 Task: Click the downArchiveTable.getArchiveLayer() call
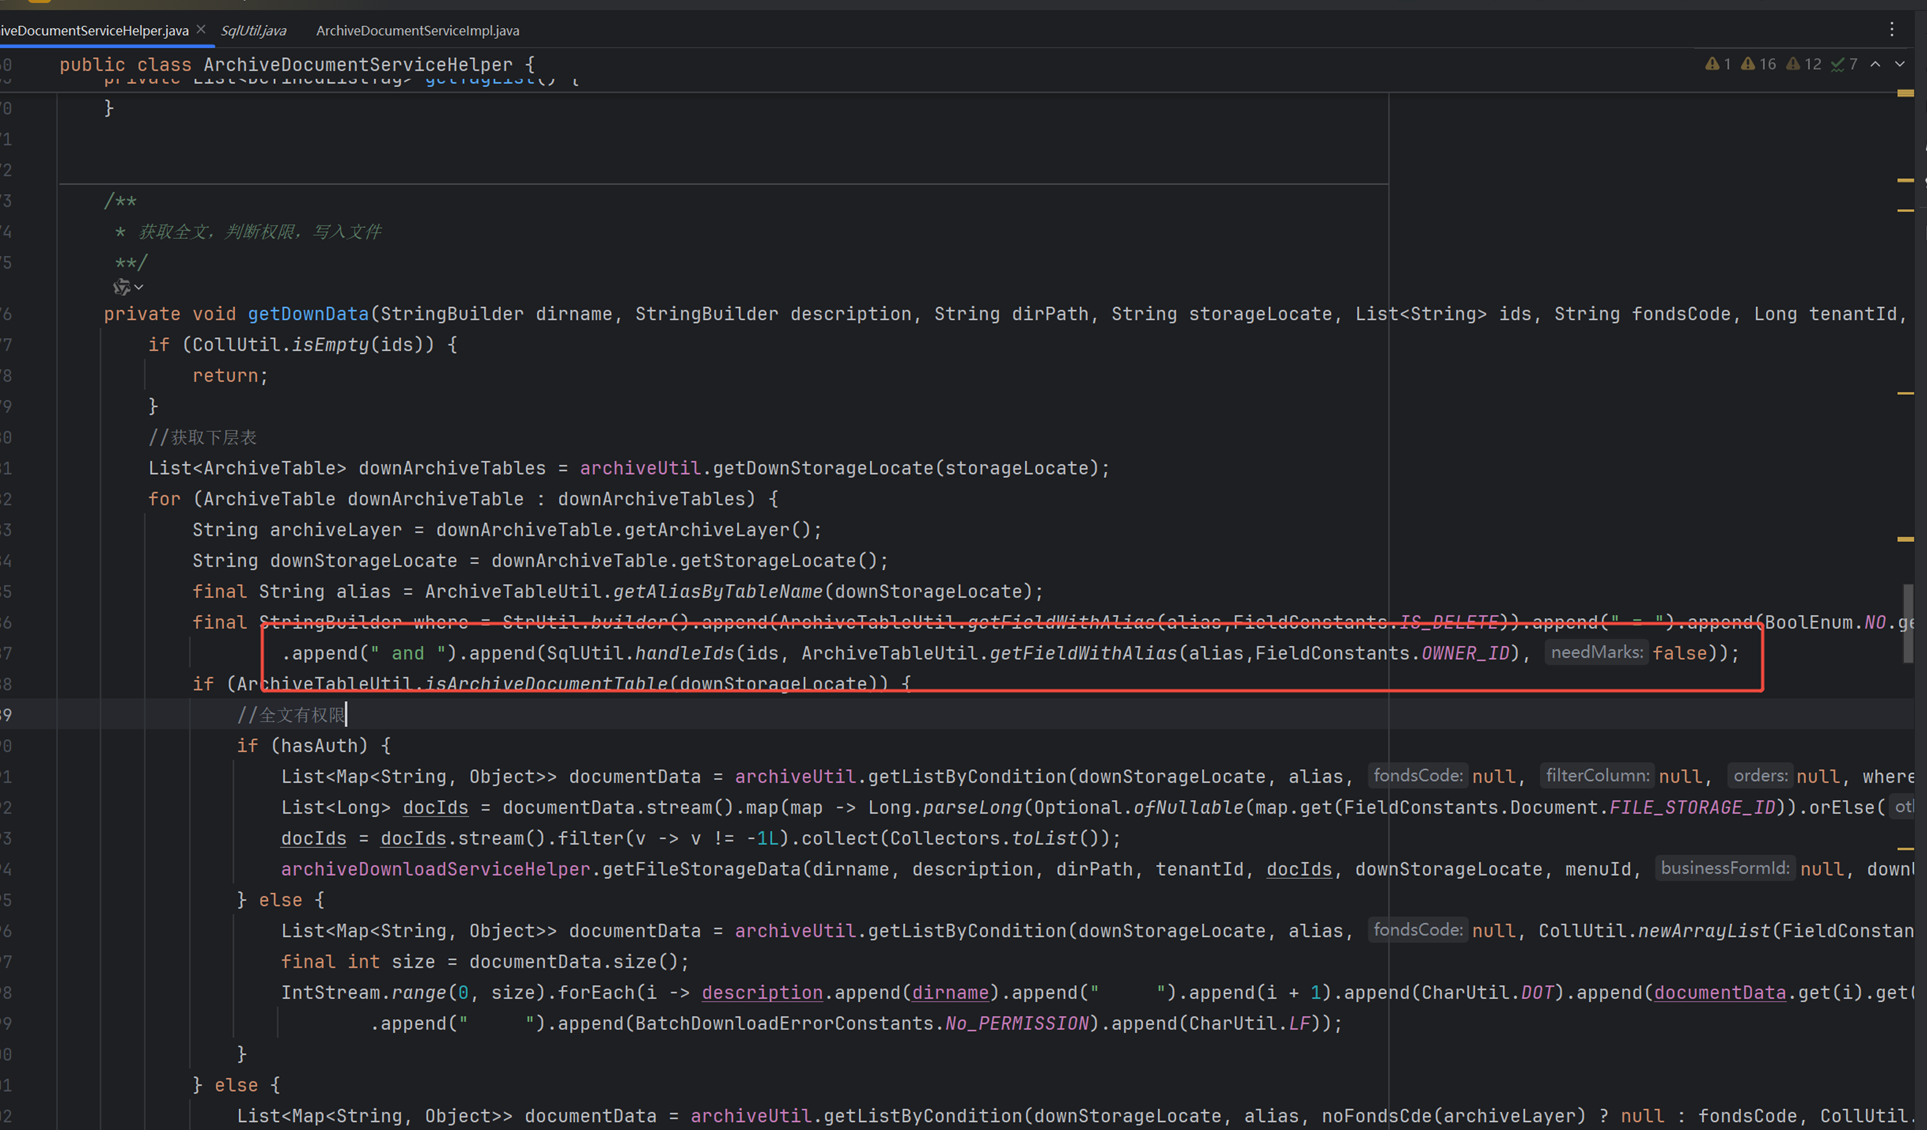(624, 530)
